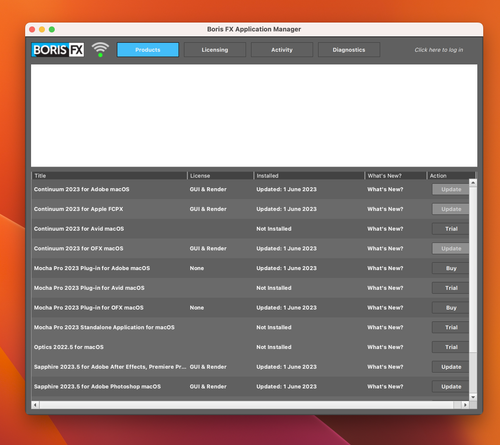Select row 'Optics 2022.5 for macOS'
This screenshot has width=500, height=445.
click(x=250, y=347)
